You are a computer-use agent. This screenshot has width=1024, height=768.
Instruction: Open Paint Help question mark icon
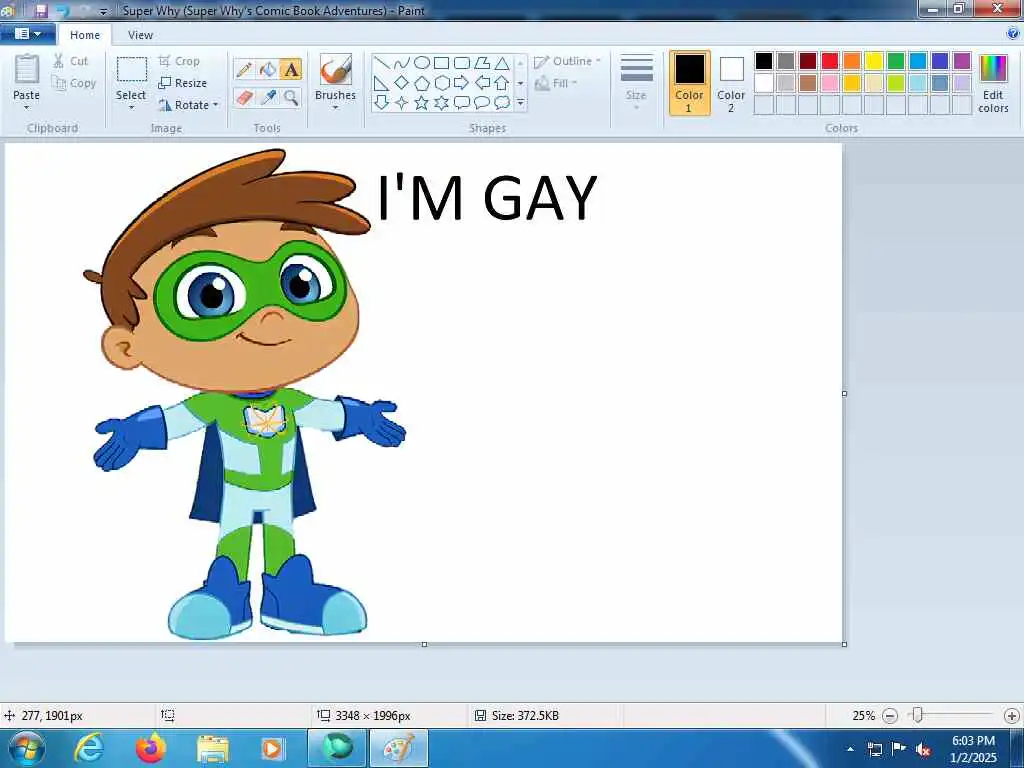tap(1013, 34)
